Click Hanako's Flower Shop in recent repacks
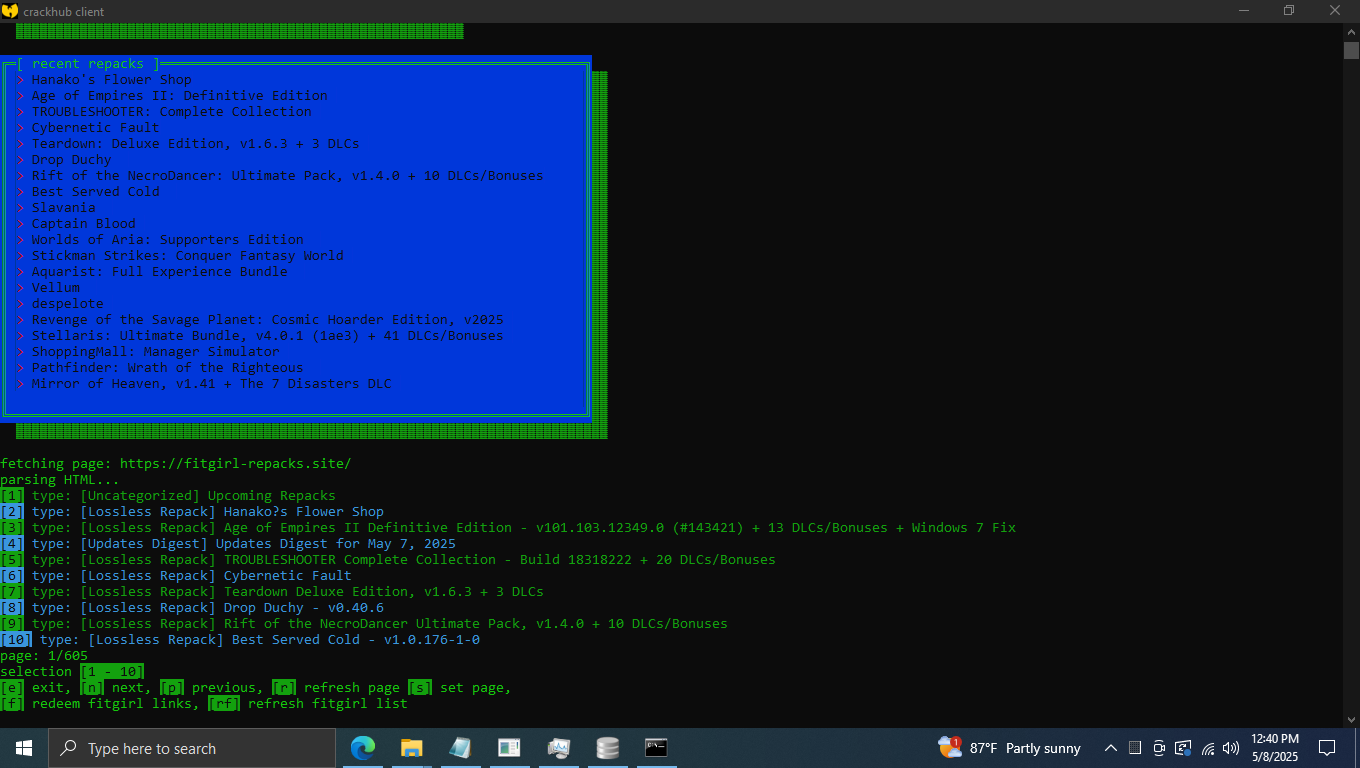The height and width of the screenshot is (768, 1360). click(x=111, y=79)
